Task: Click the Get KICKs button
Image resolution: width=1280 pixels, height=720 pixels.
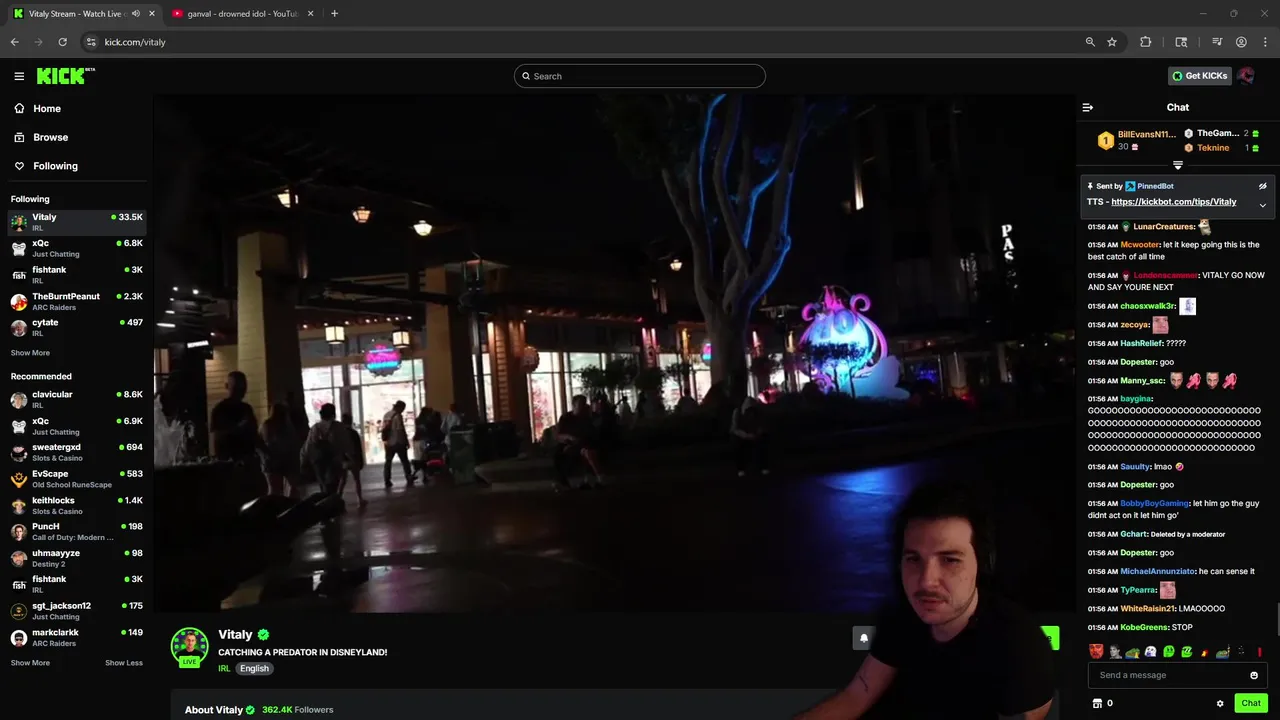Action: [1199, 76]
